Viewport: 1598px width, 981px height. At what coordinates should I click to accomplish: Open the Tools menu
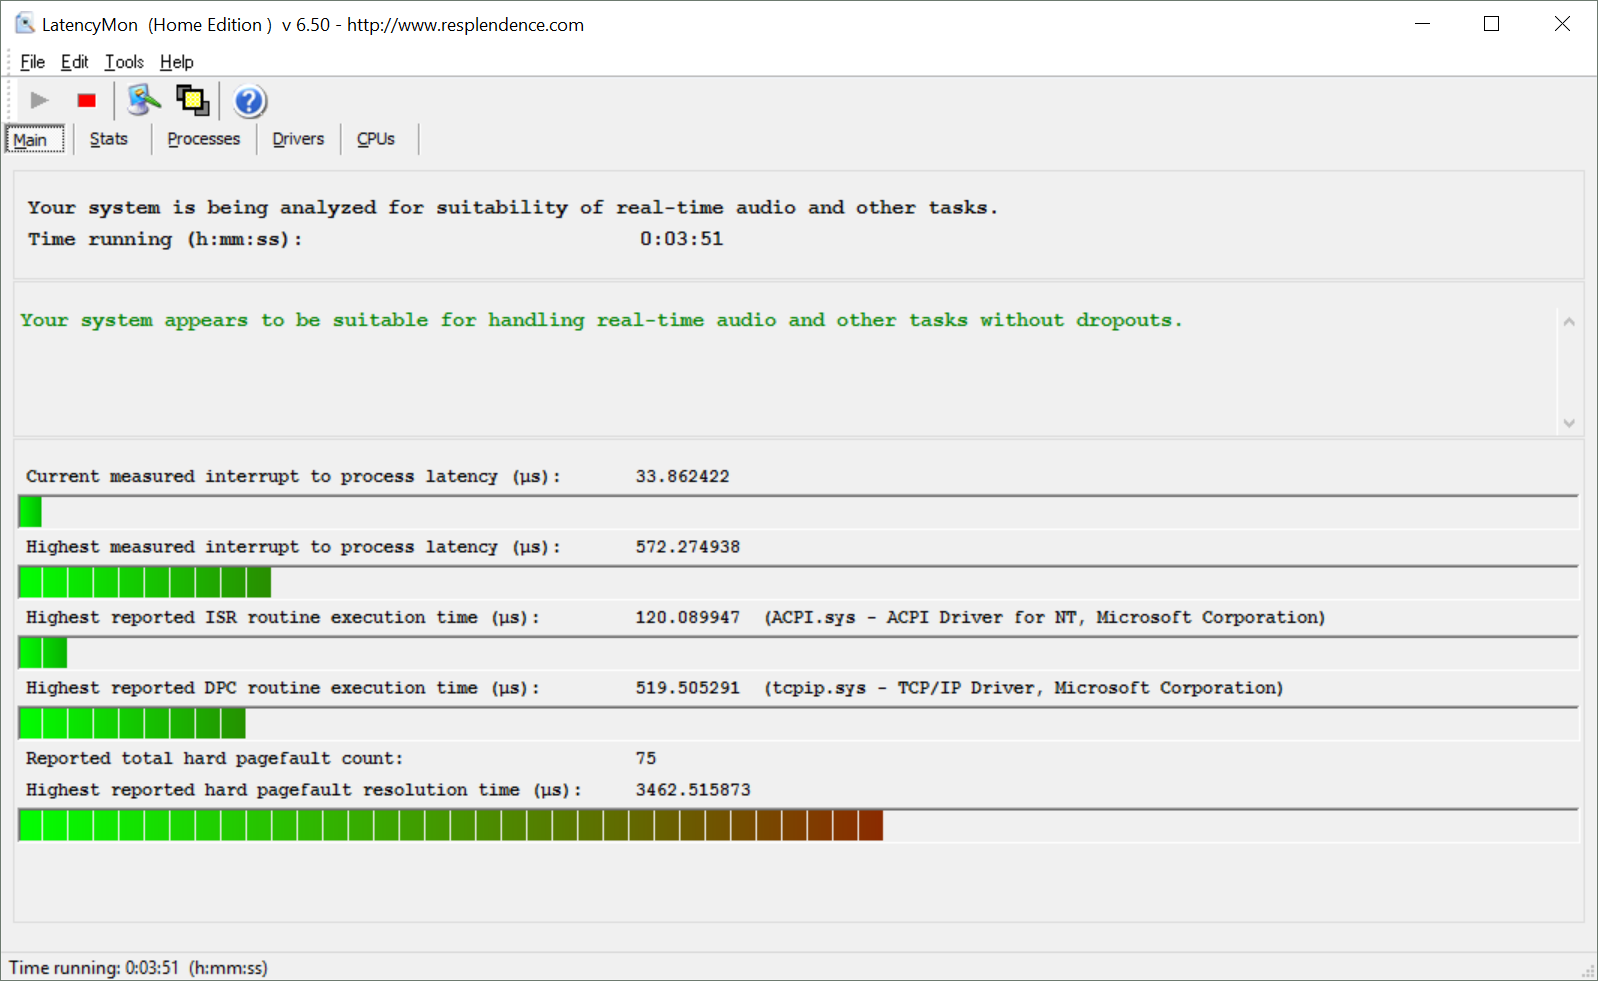pos(124,62)
